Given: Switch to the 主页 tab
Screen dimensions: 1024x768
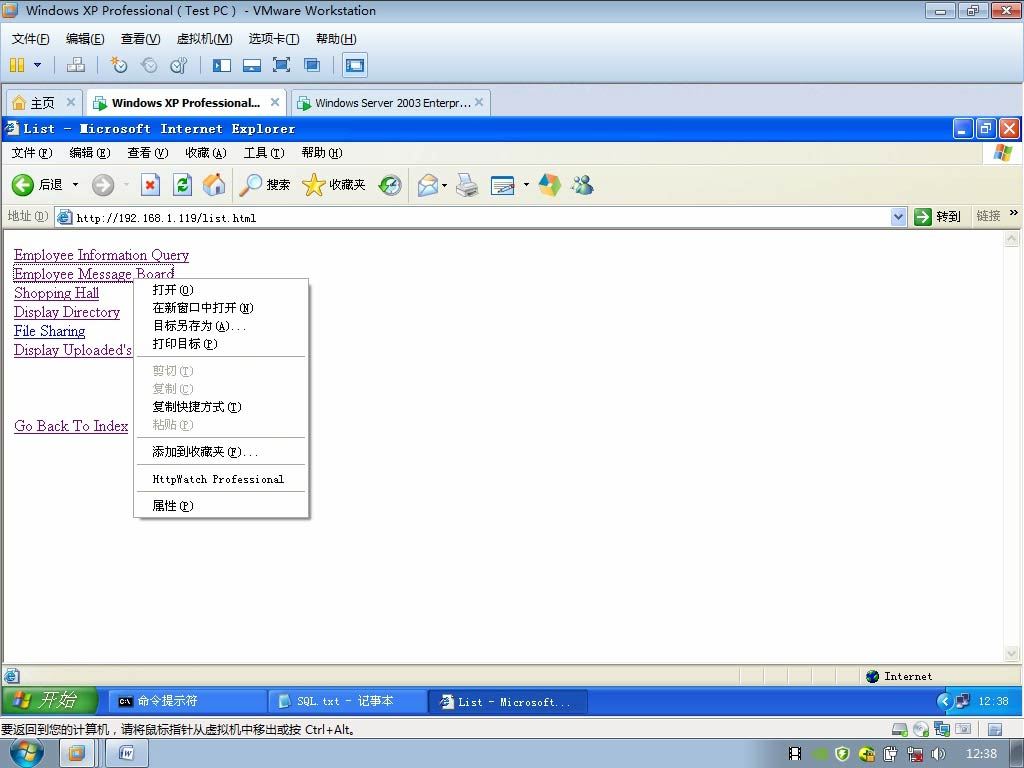Looking at the screenshot, I should coord(42,103).
